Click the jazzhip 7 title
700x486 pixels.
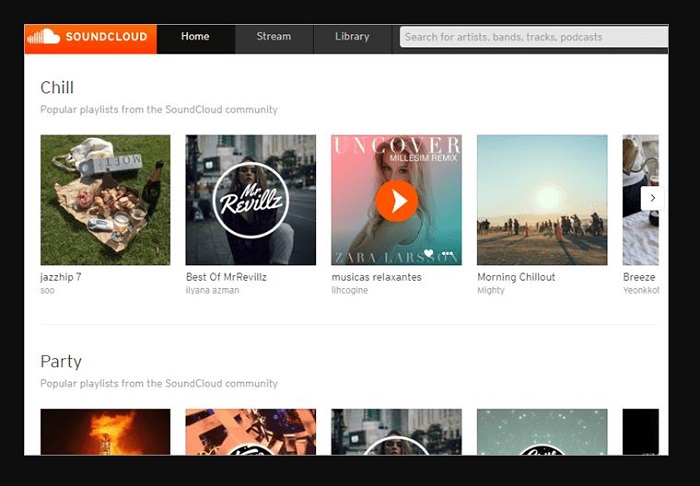(x=61, y=277)
